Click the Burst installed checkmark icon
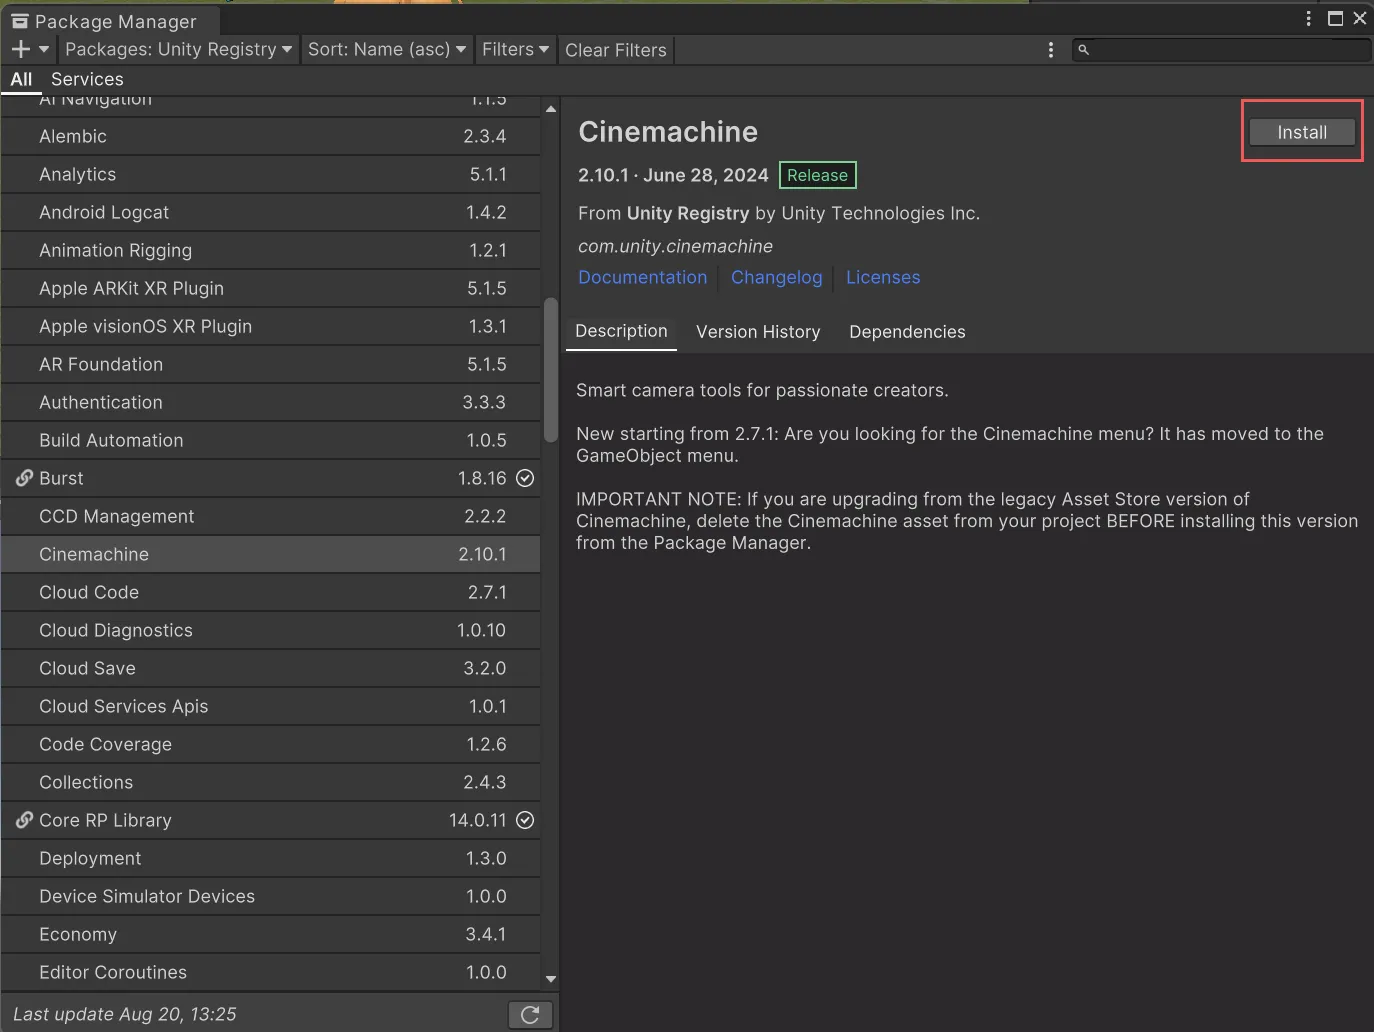This screenshot has width=1374, height=1032. click(x=525, y=478)
